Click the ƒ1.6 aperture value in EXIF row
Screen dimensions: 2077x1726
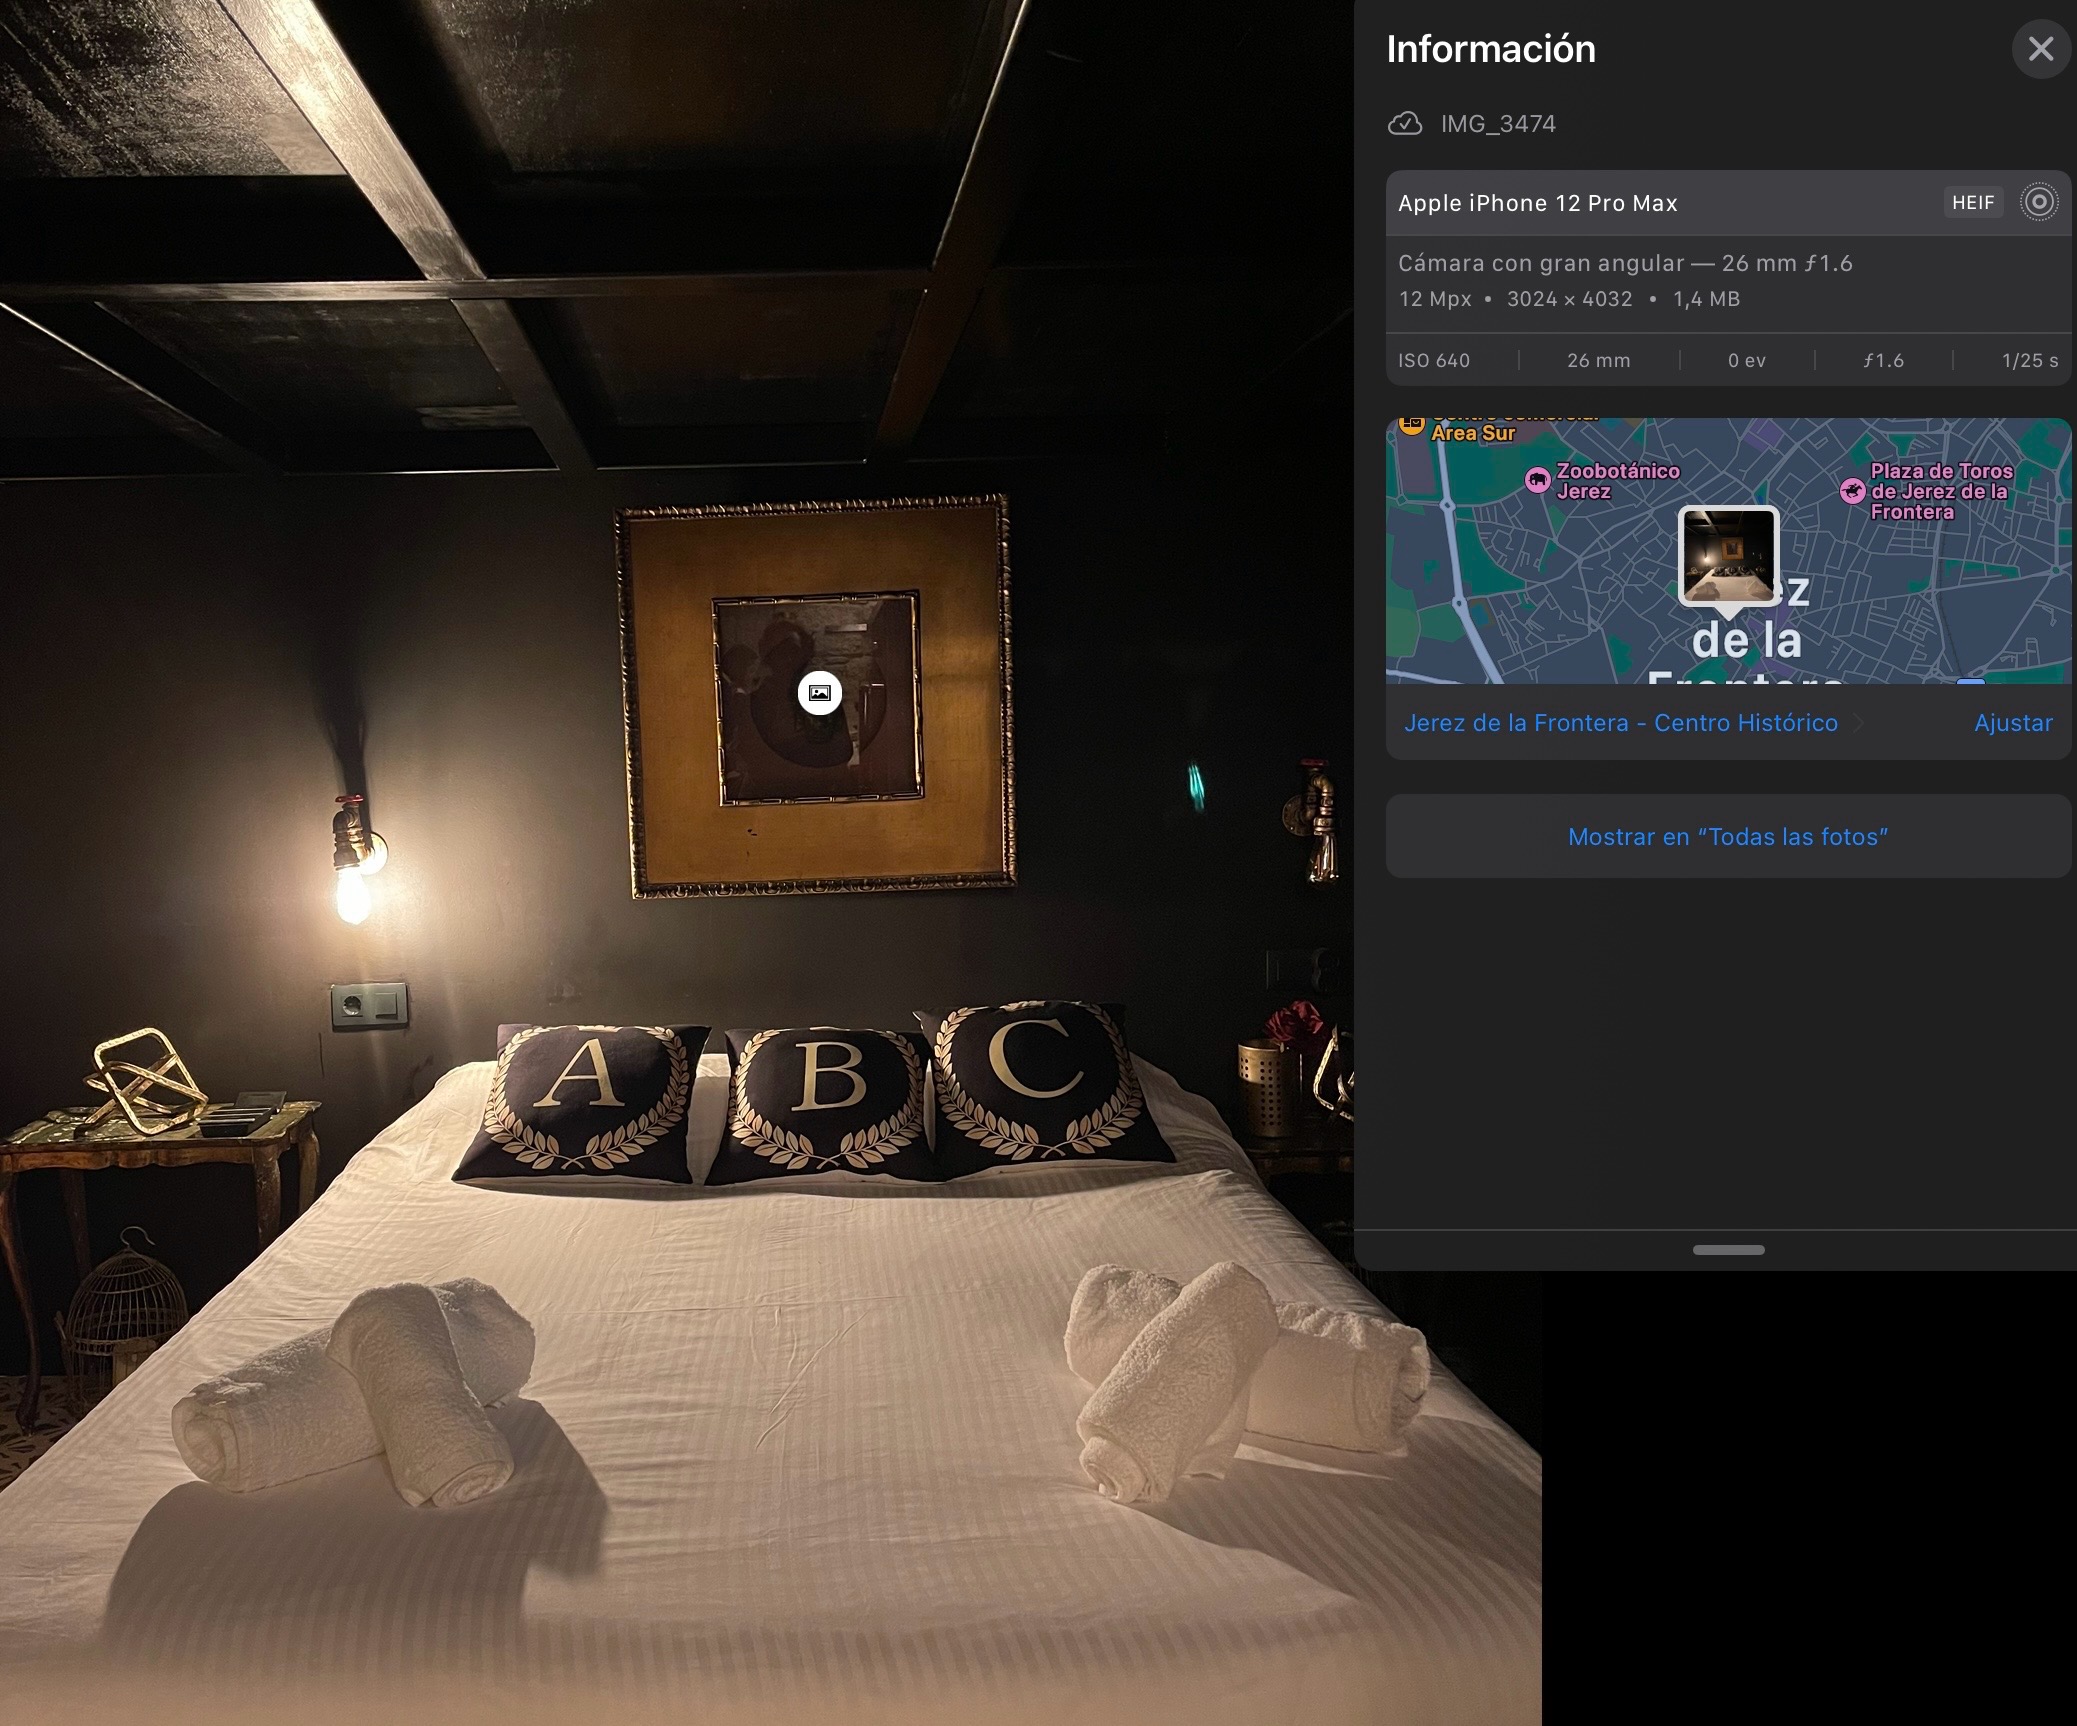pos(1883,360)
